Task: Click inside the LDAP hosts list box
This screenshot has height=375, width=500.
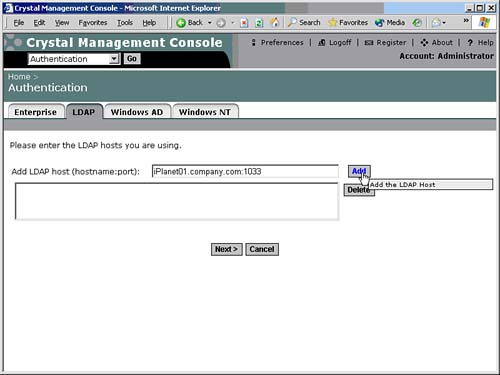Action: [x=177, y=201]
